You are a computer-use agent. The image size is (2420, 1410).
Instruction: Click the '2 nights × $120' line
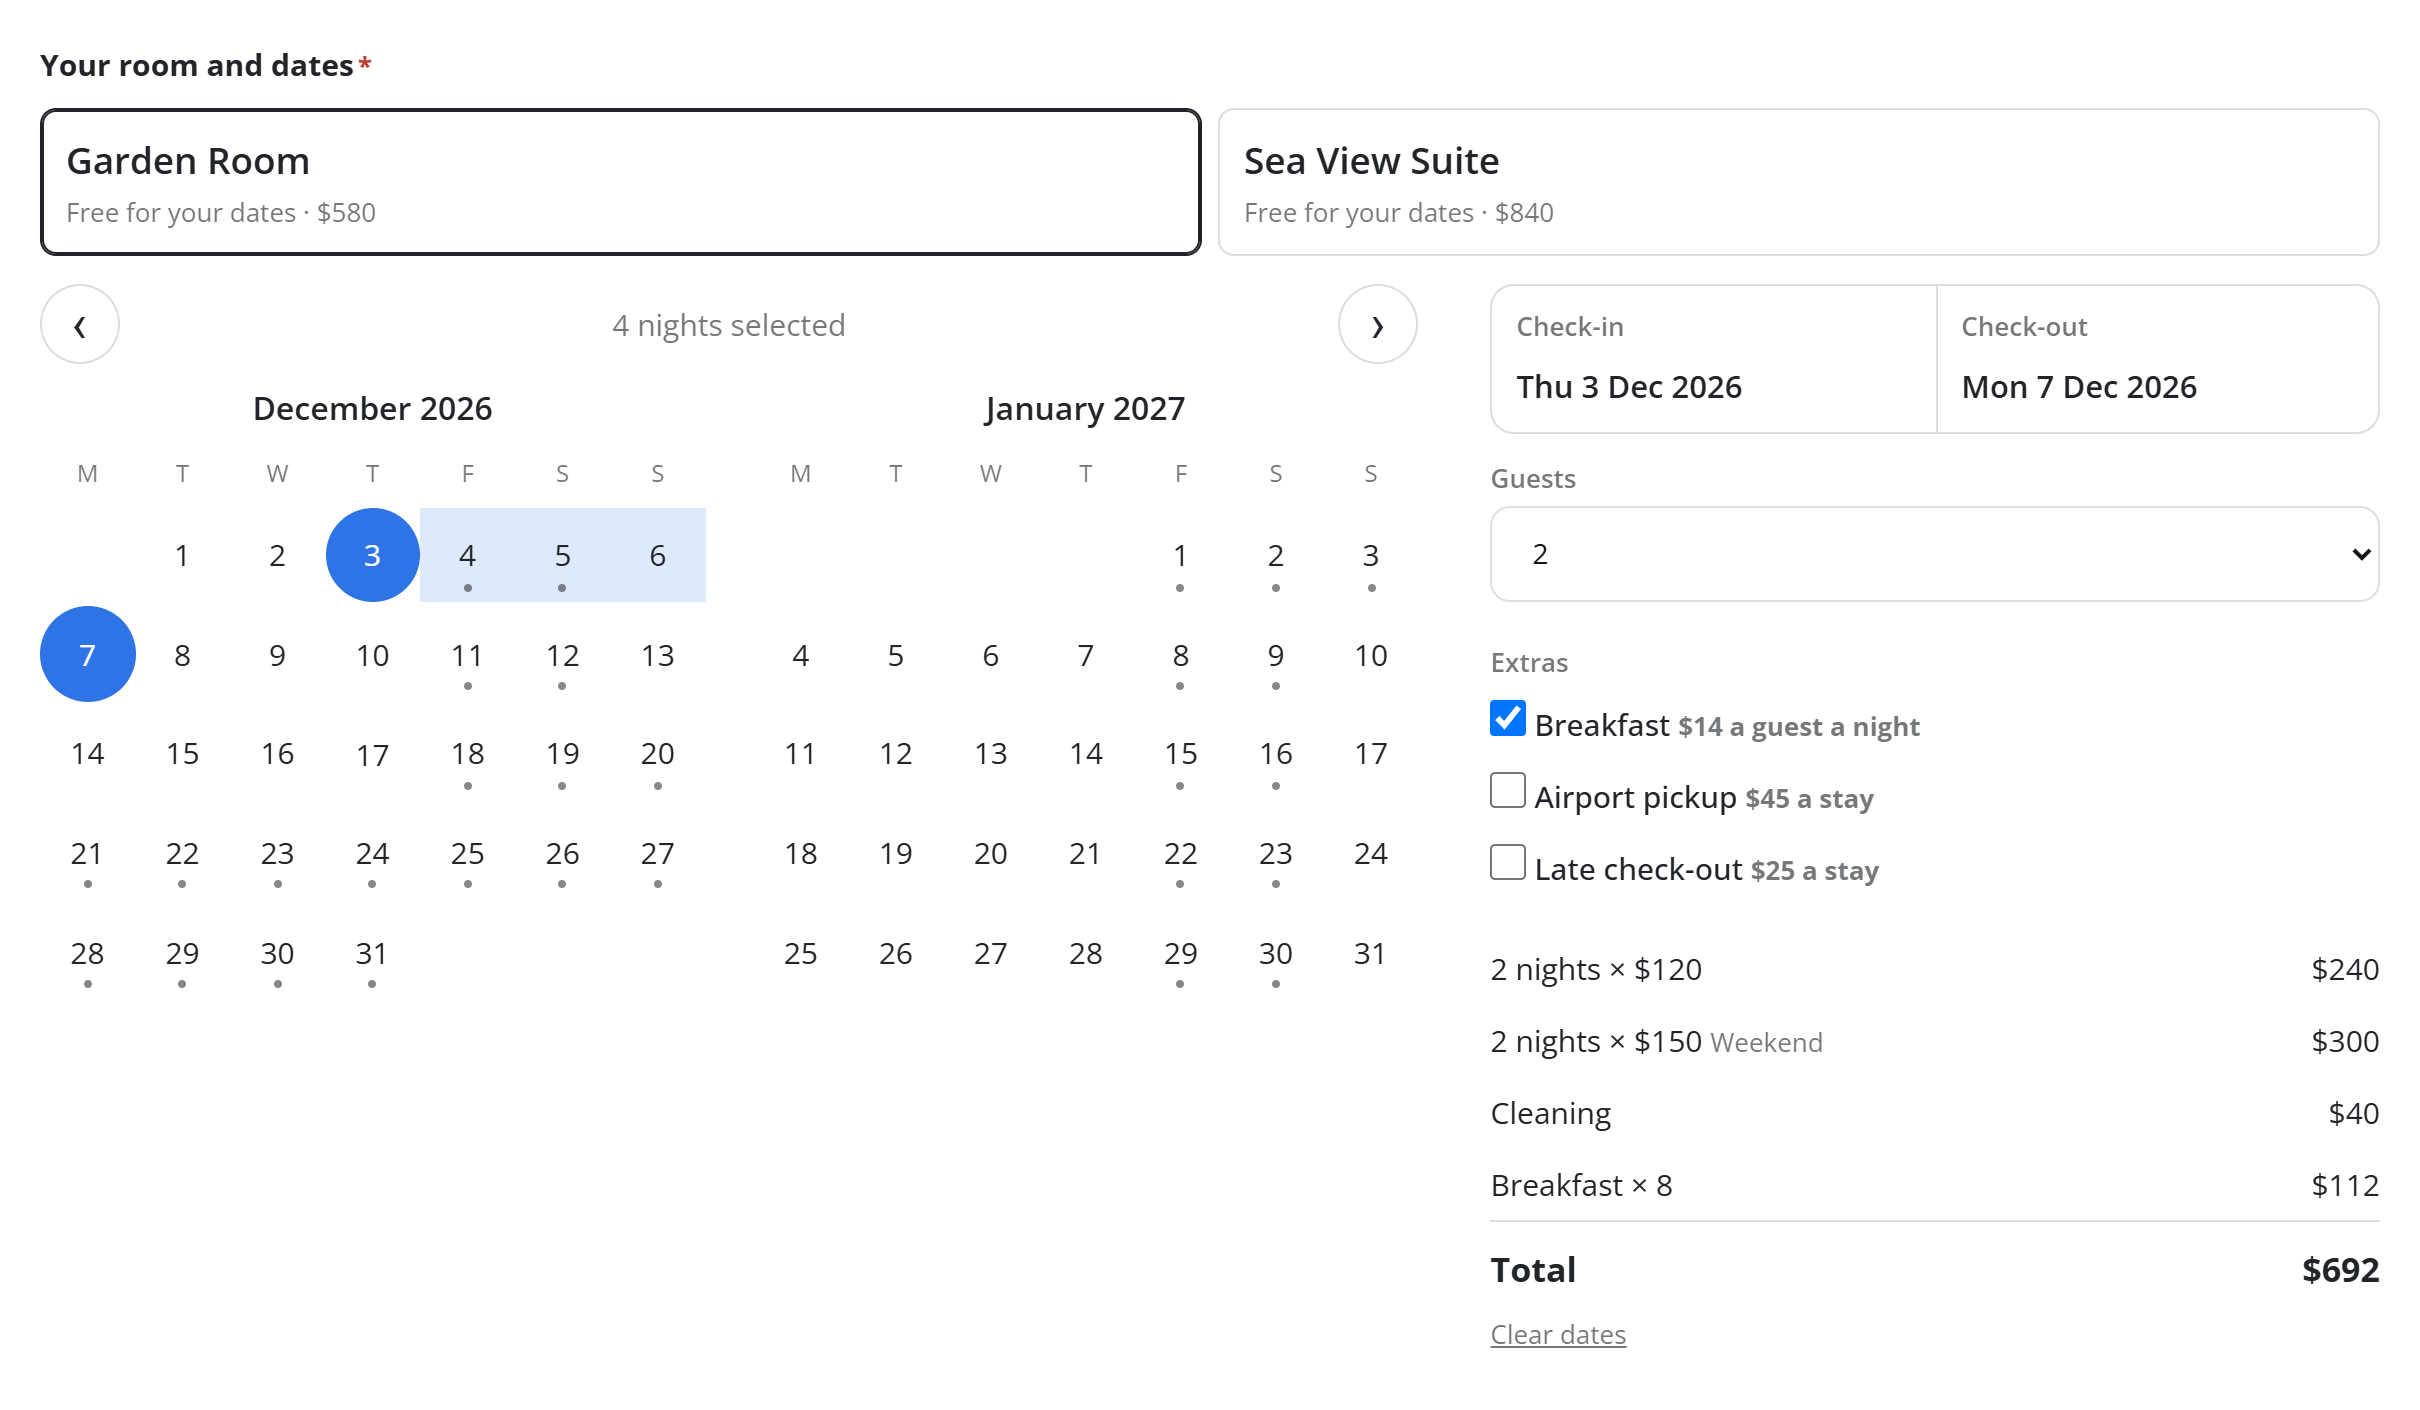(x=1934, y=969)
